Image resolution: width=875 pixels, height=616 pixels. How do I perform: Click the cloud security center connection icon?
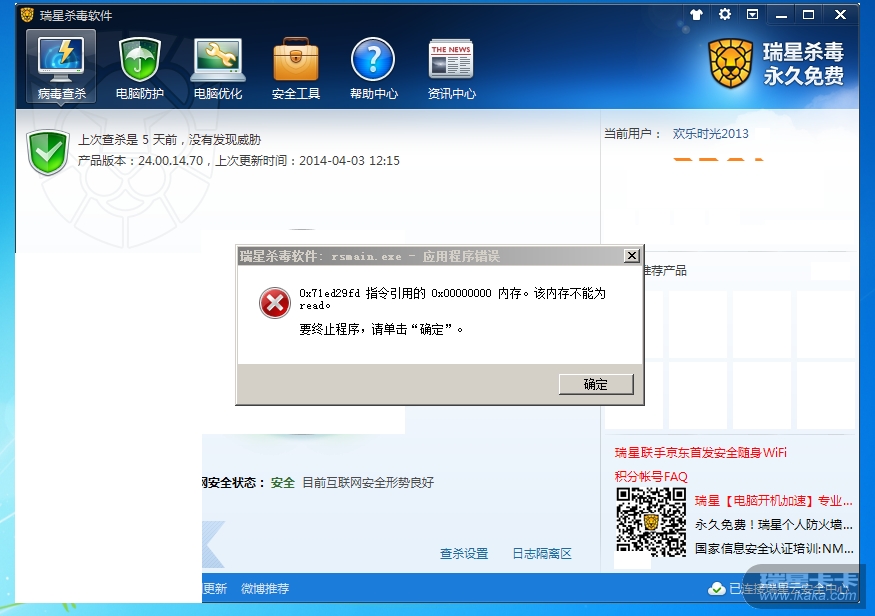(717, 589)
